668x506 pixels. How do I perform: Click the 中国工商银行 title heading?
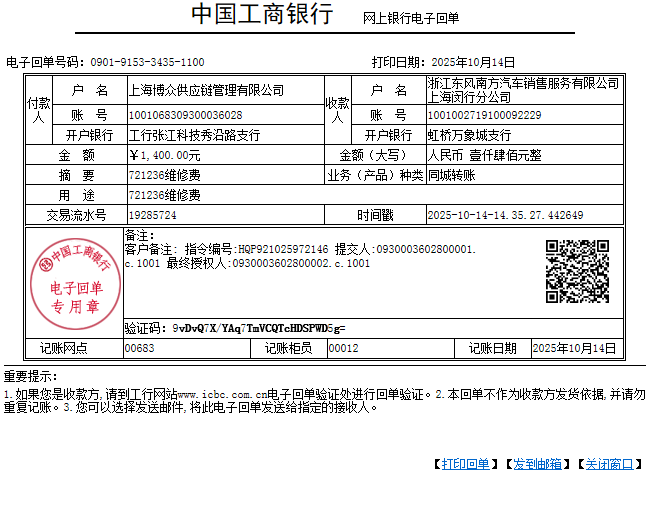(262, 15)
